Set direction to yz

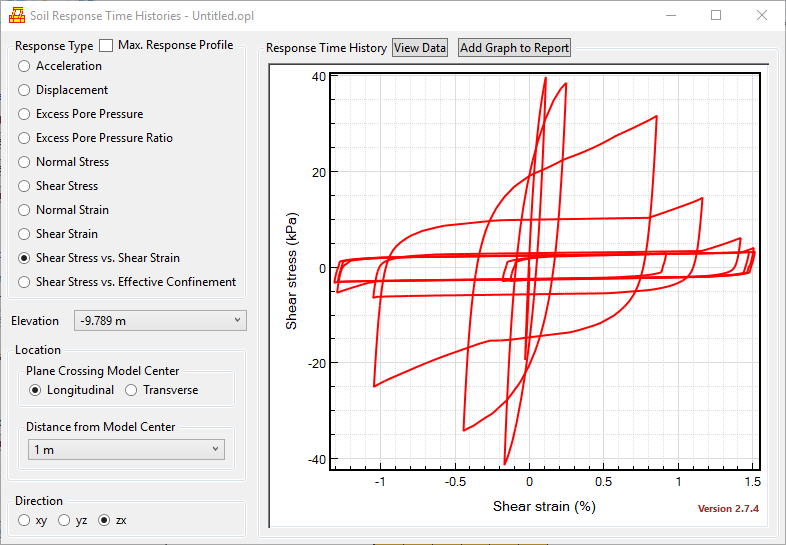click(64, 520)
